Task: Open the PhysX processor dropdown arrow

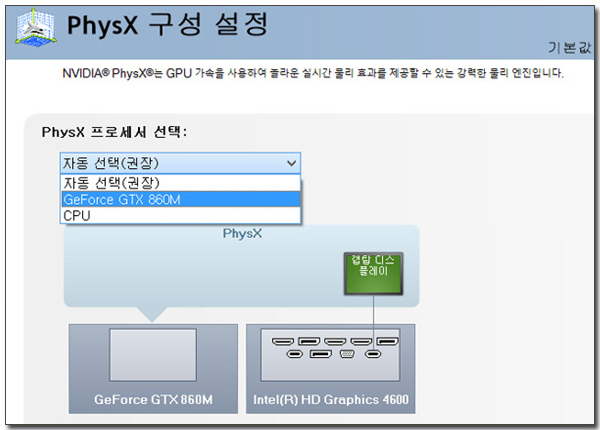Action: click(291, 163)
